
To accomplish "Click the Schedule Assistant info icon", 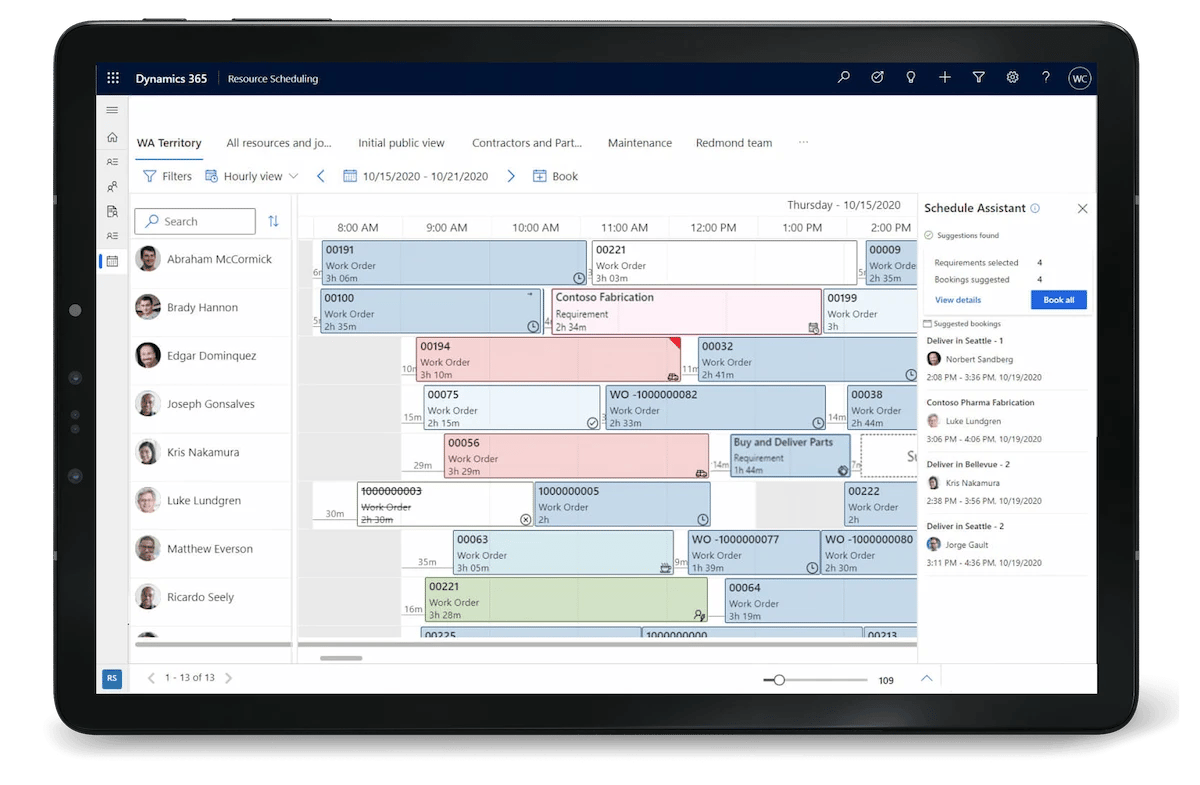I will pyautogui.click(x=1035, y=208).
